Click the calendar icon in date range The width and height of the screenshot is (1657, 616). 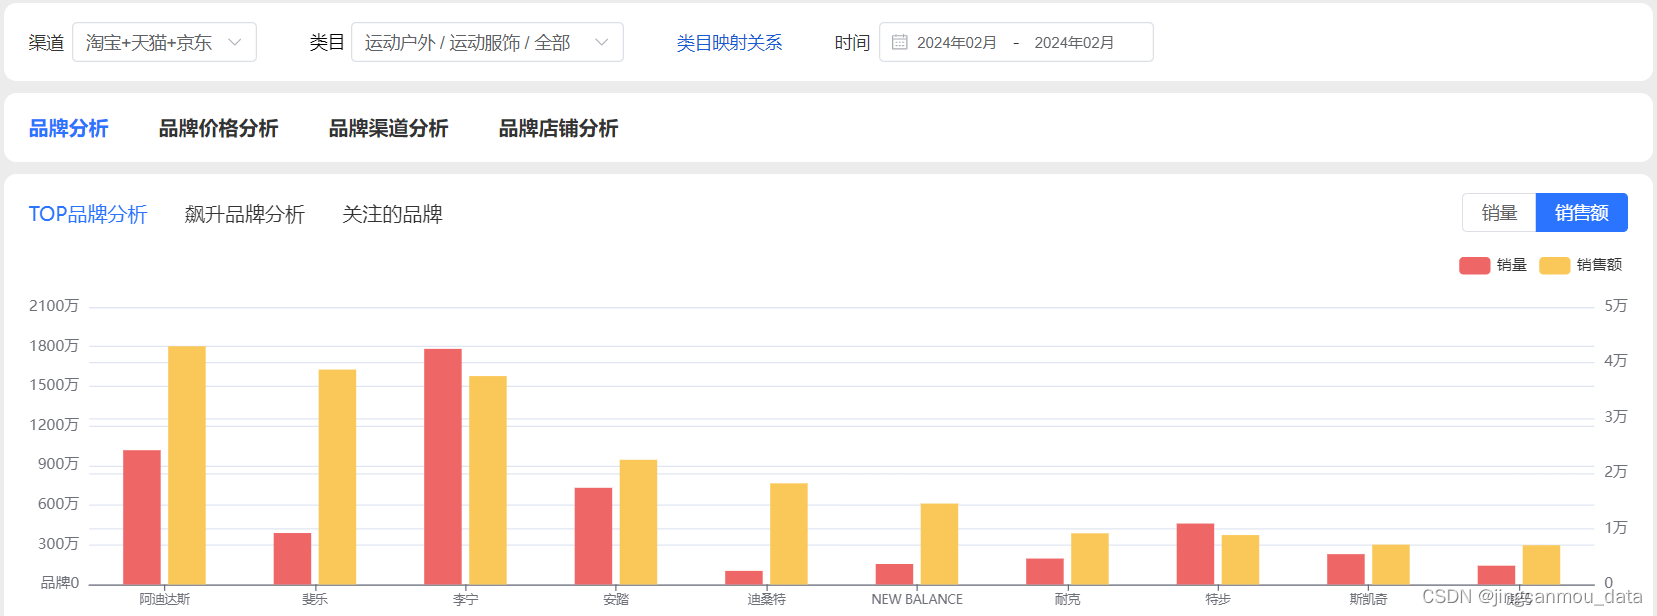[899, 42]
